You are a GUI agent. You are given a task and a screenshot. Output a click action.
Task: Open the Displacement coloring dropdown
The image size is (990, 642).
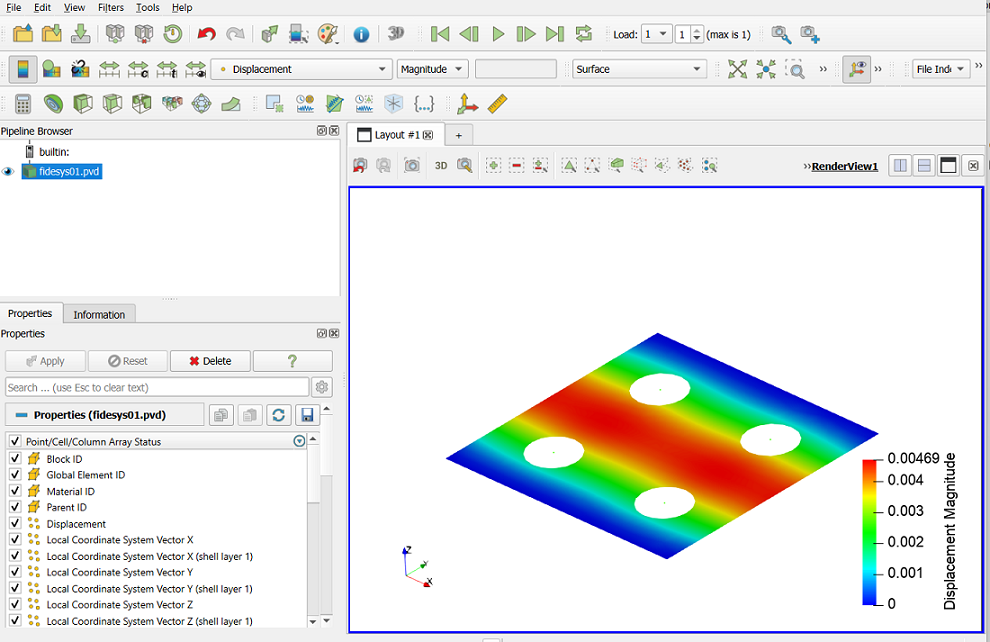[x=301, y=69]
